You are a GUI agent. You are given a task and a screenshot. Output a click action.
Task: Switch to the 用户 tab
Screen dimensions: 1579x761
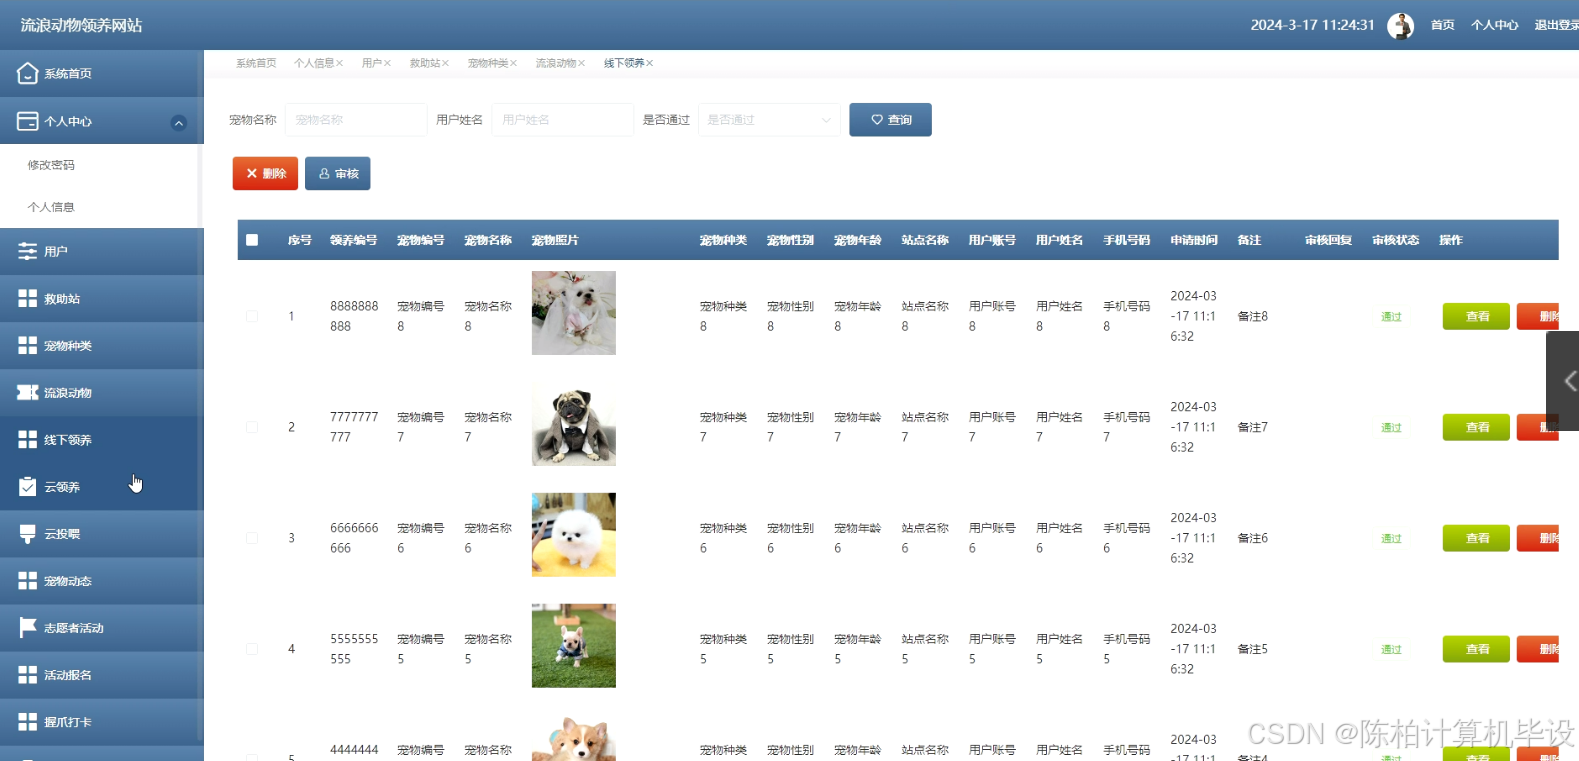371,63
